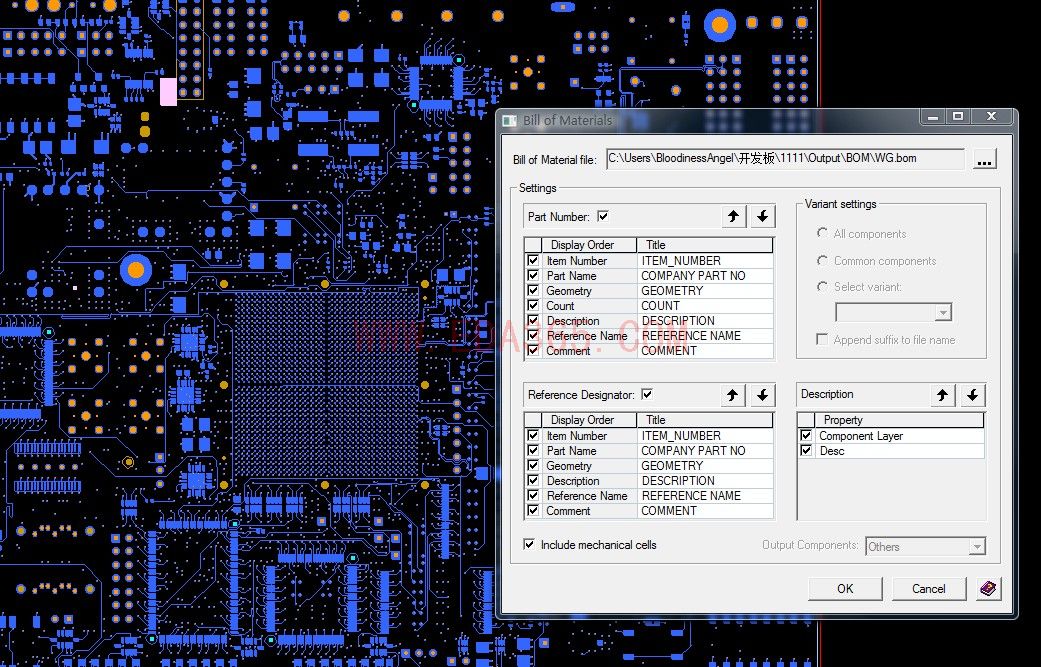Move item down in Reference Designator list
This screenshot has height=667, width=1041.
763,395
